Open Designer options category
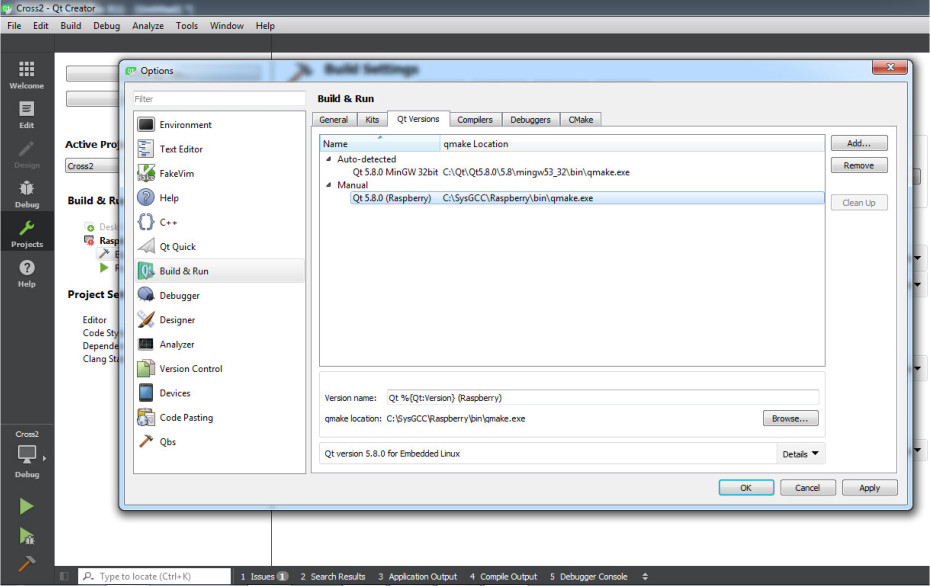The height and width of the screenshot is (586, 930). (x=219, y=320)
